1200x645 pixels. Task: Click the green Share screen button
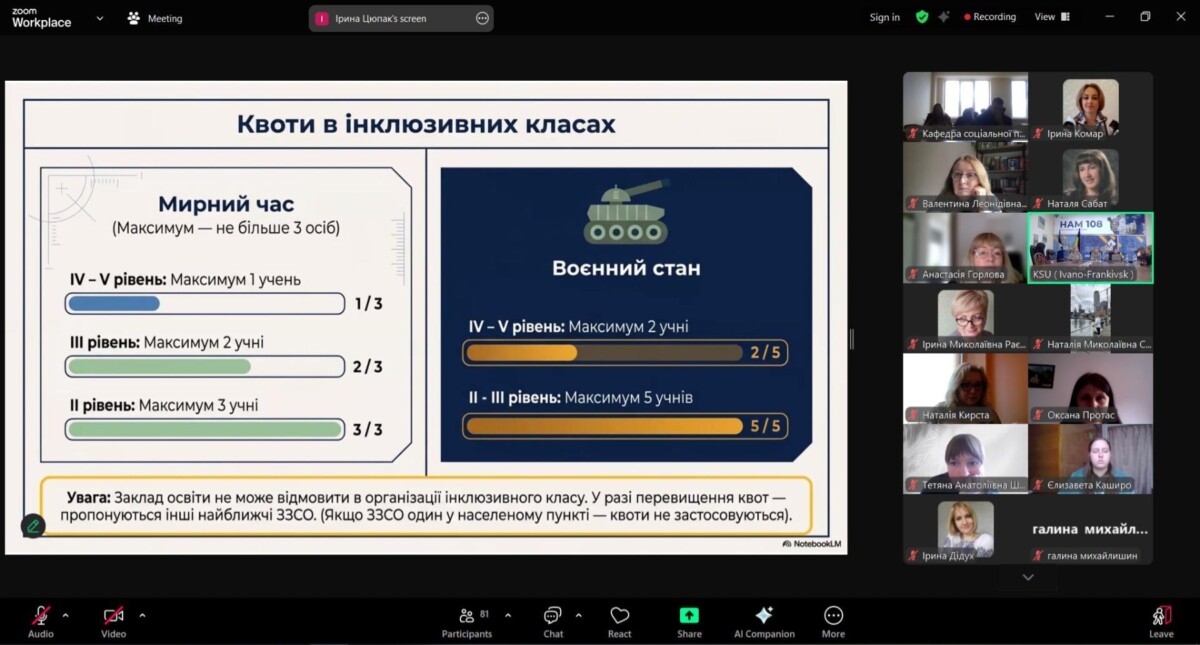tap(689, 621)
